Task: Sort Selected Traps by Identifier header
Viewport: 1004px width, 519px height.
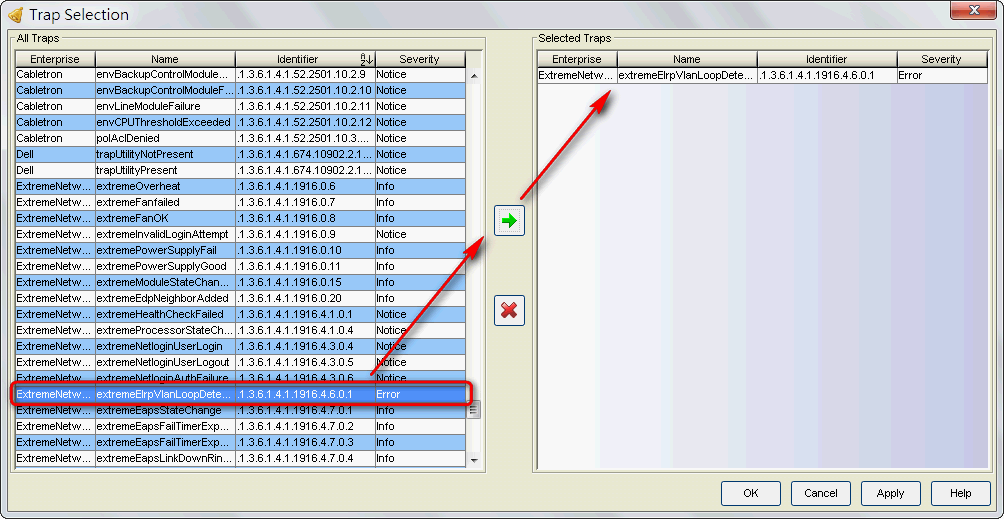Action: click(x=827, y=59)
